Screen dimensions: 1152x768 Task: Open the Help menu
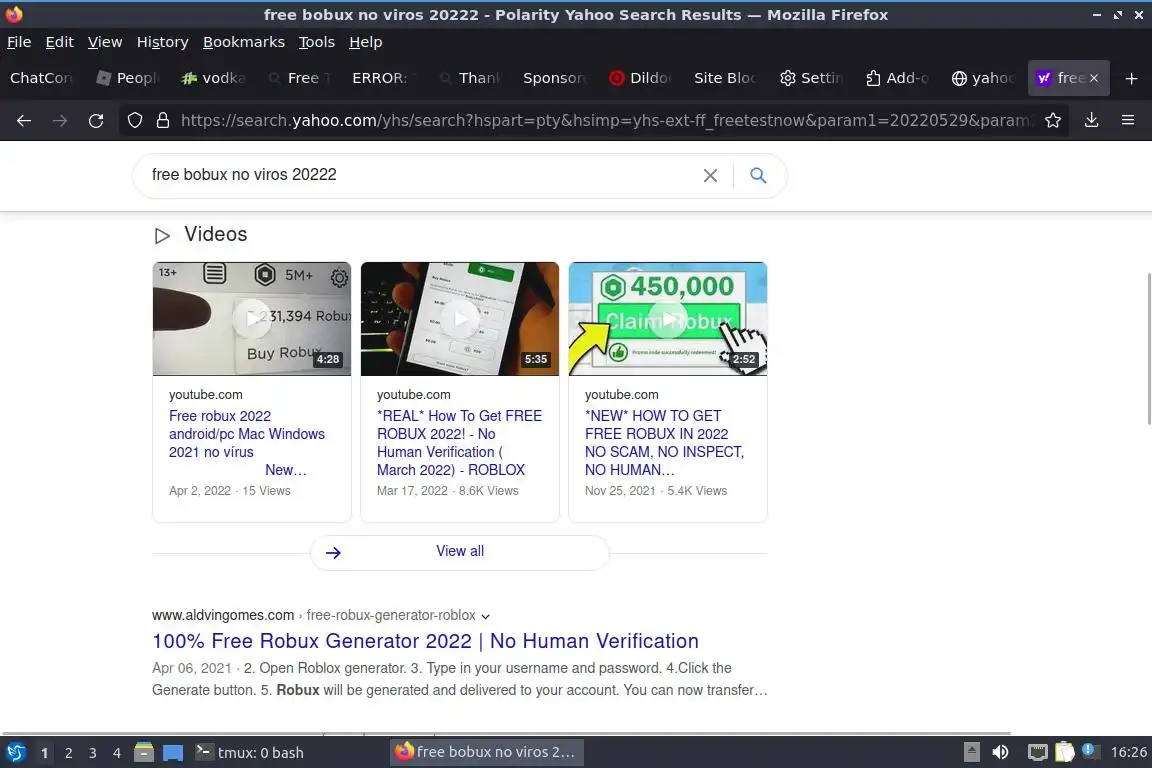coord(365,42)
